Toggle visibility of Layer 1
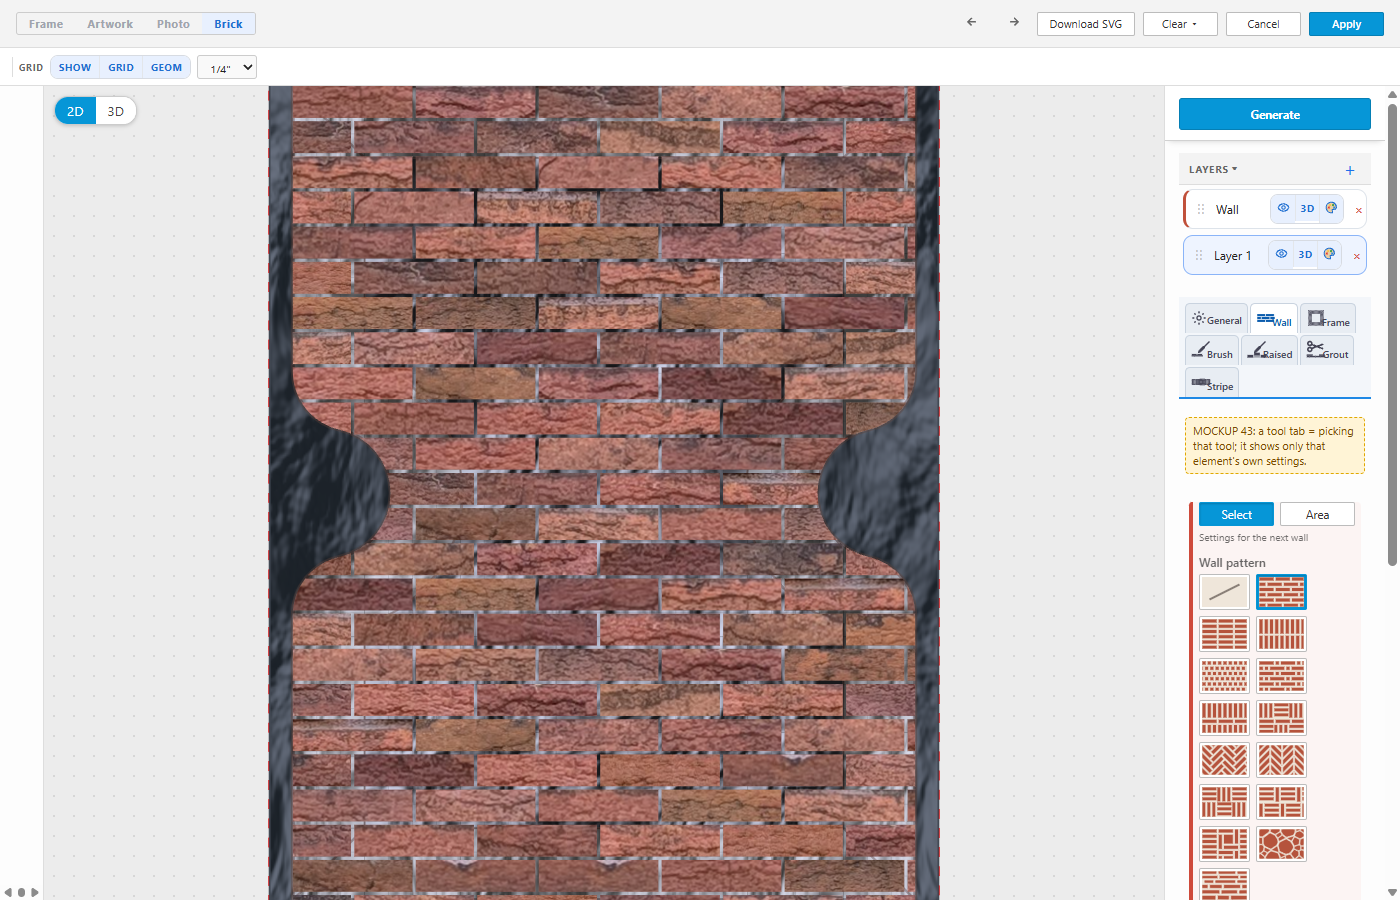 point(1281,254)
